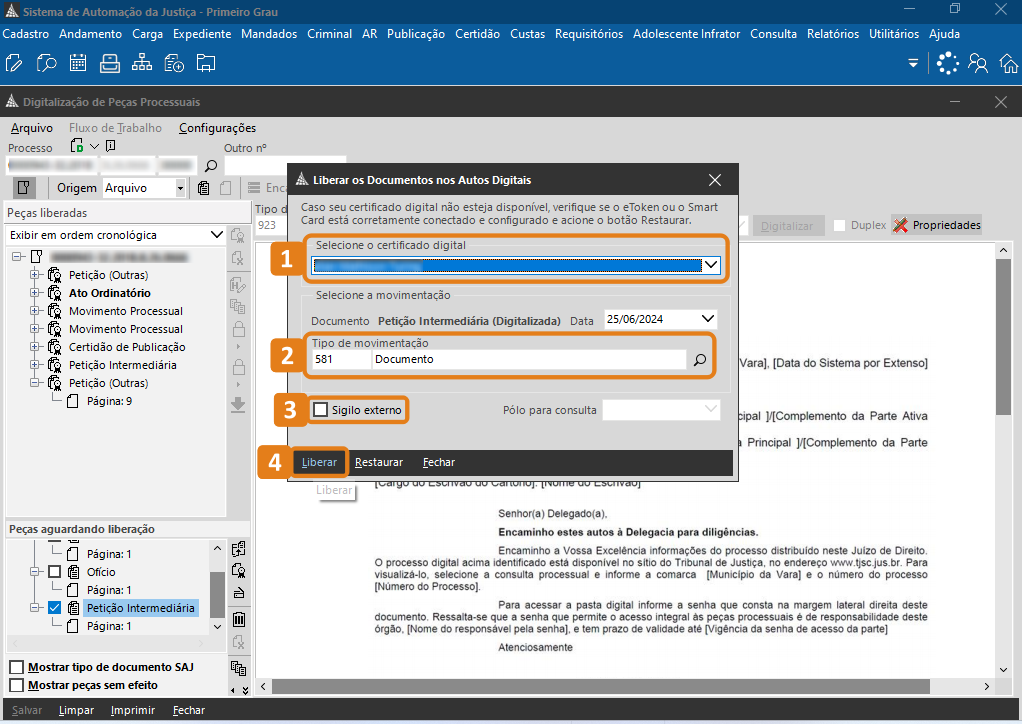Click the Liberar button in dialog

(x=319, y=462)
